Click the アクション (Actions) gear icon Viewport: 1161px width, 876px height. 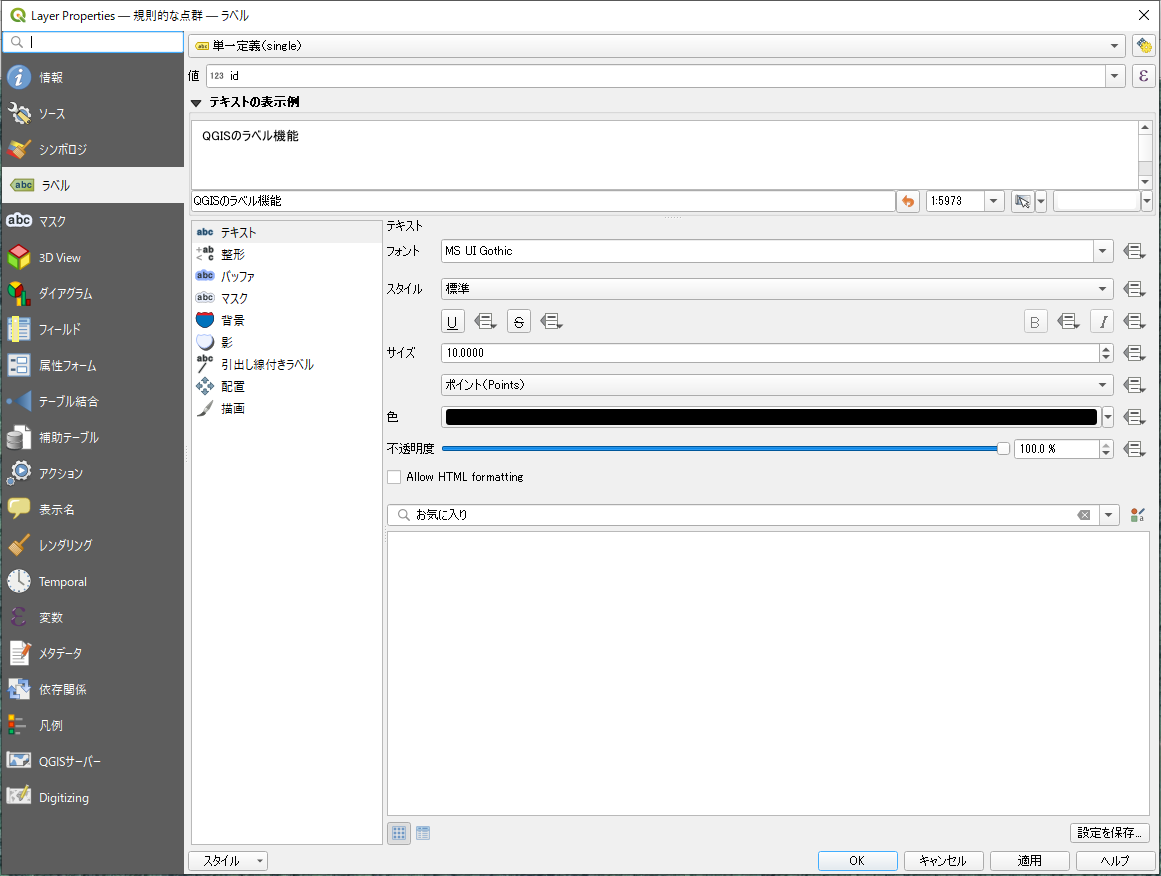(19, 472)
